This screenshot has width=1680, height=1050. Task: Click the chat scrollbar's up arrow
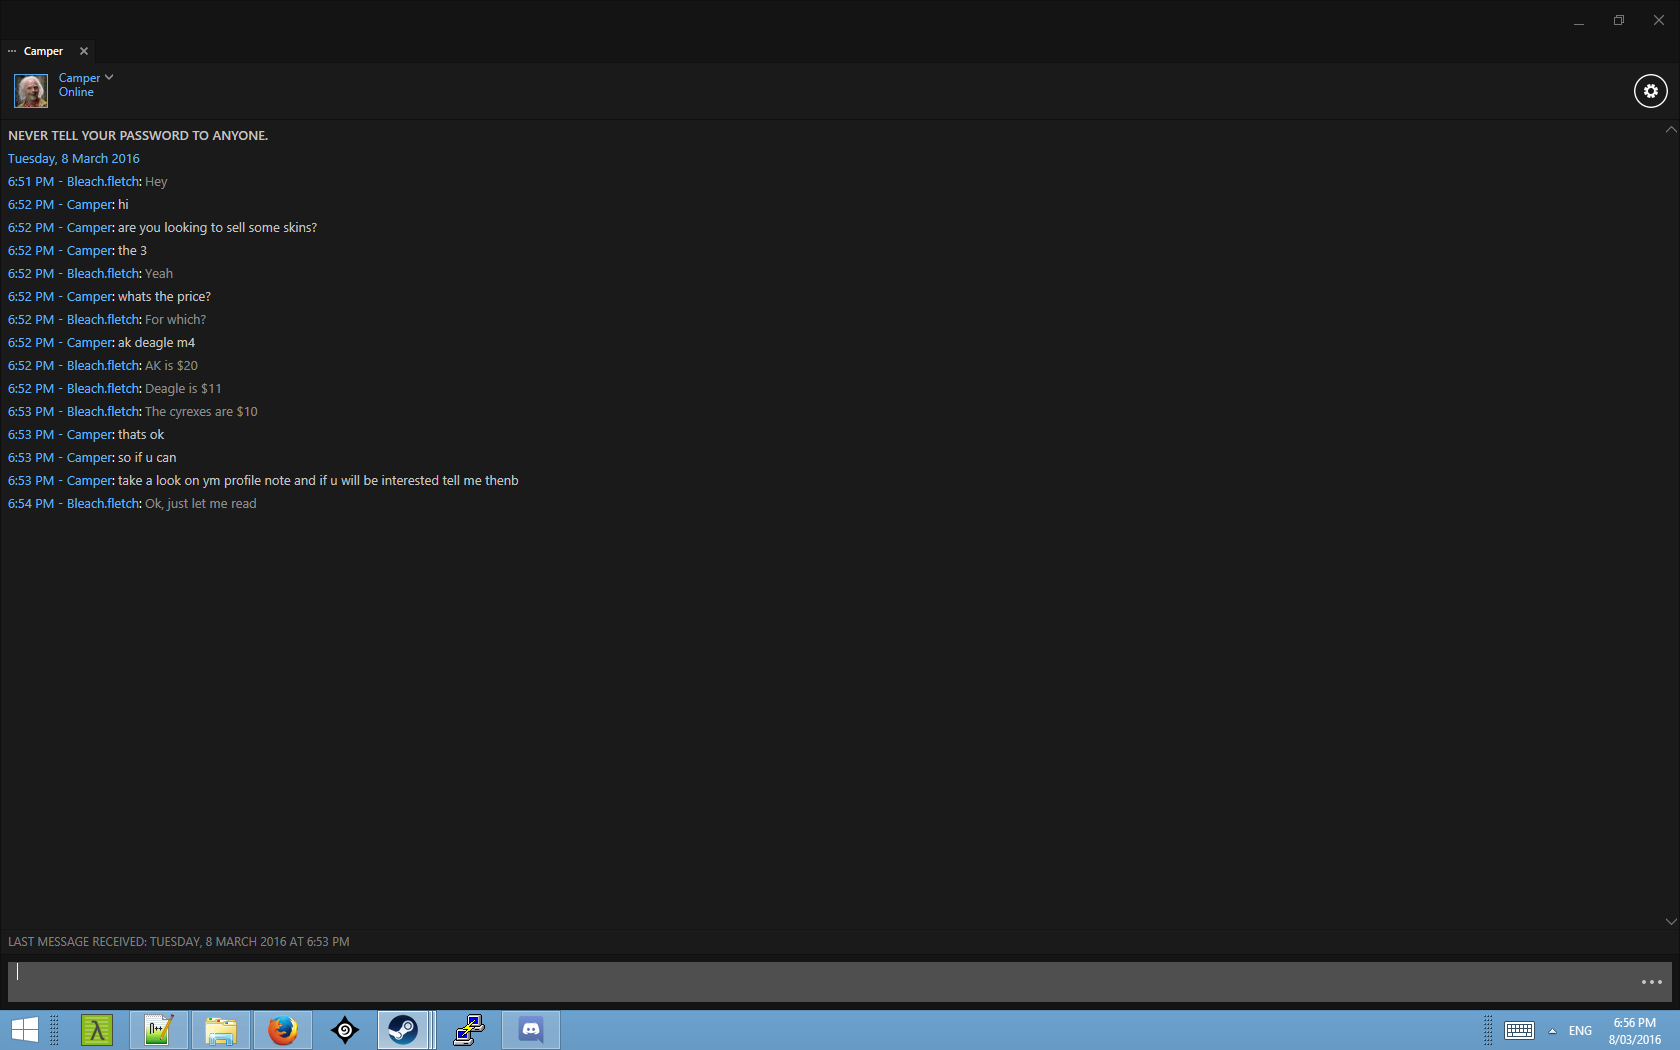click(x=1670, y=130)
